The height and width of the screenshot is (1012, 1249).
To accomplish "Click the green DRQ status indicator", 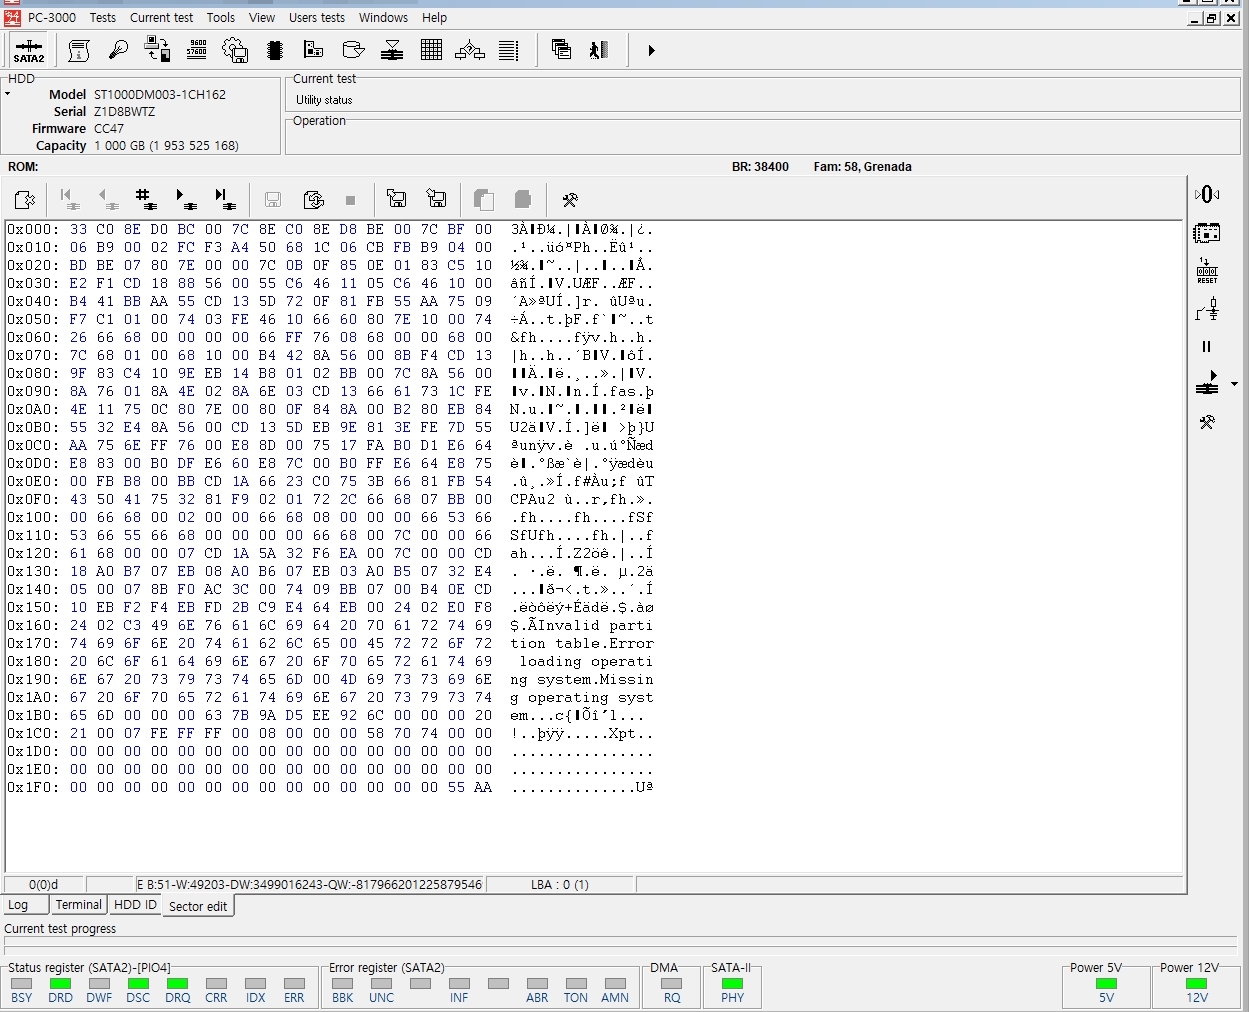I will (177, 984).
